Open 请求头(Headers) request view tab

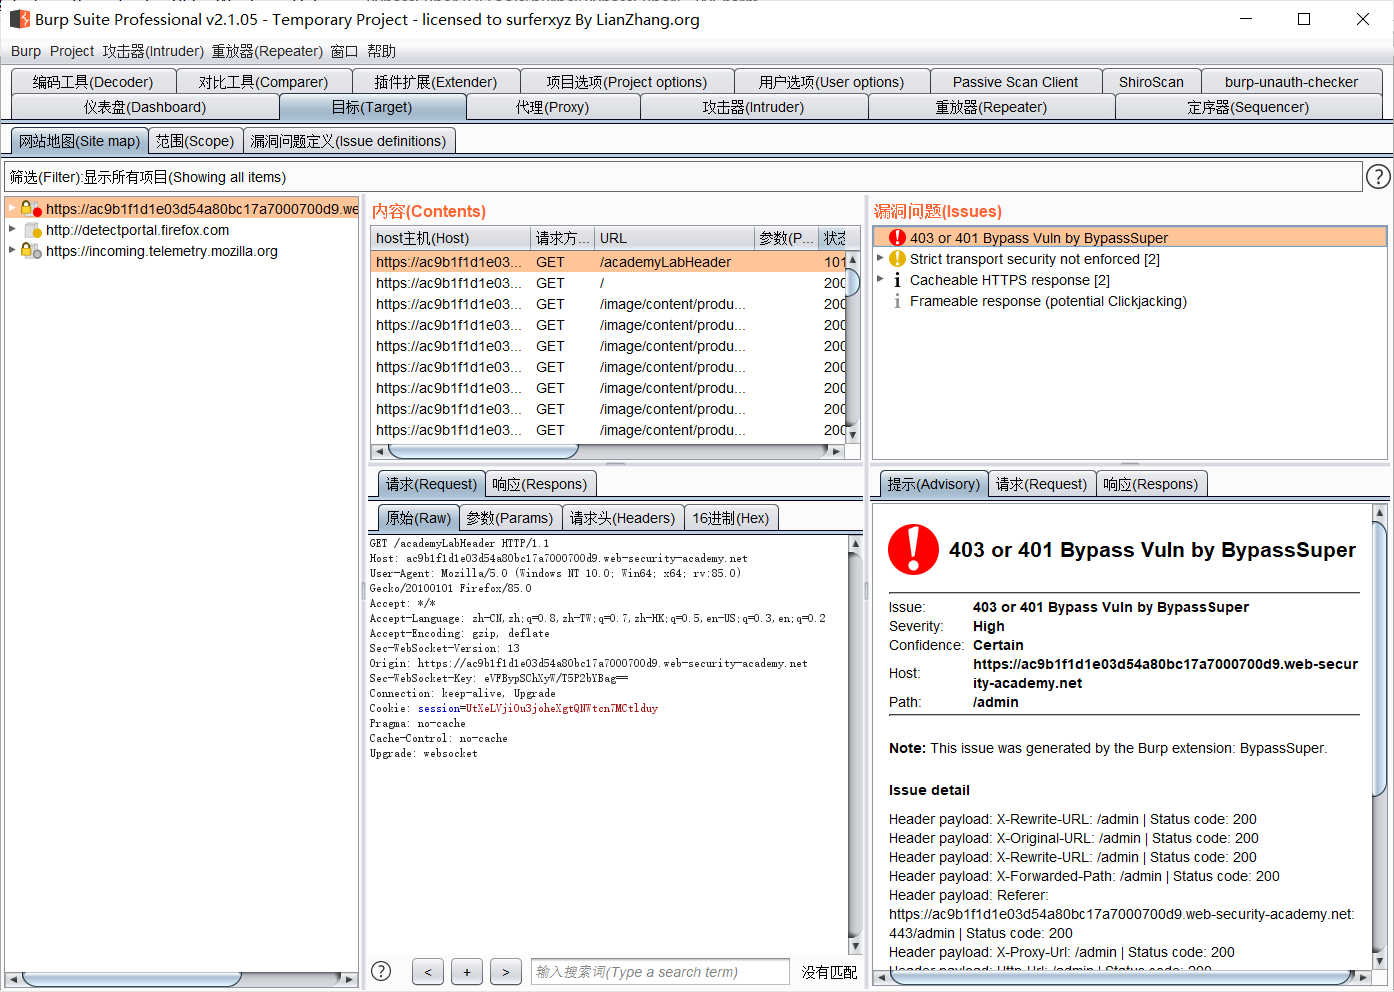pos(622,518)
